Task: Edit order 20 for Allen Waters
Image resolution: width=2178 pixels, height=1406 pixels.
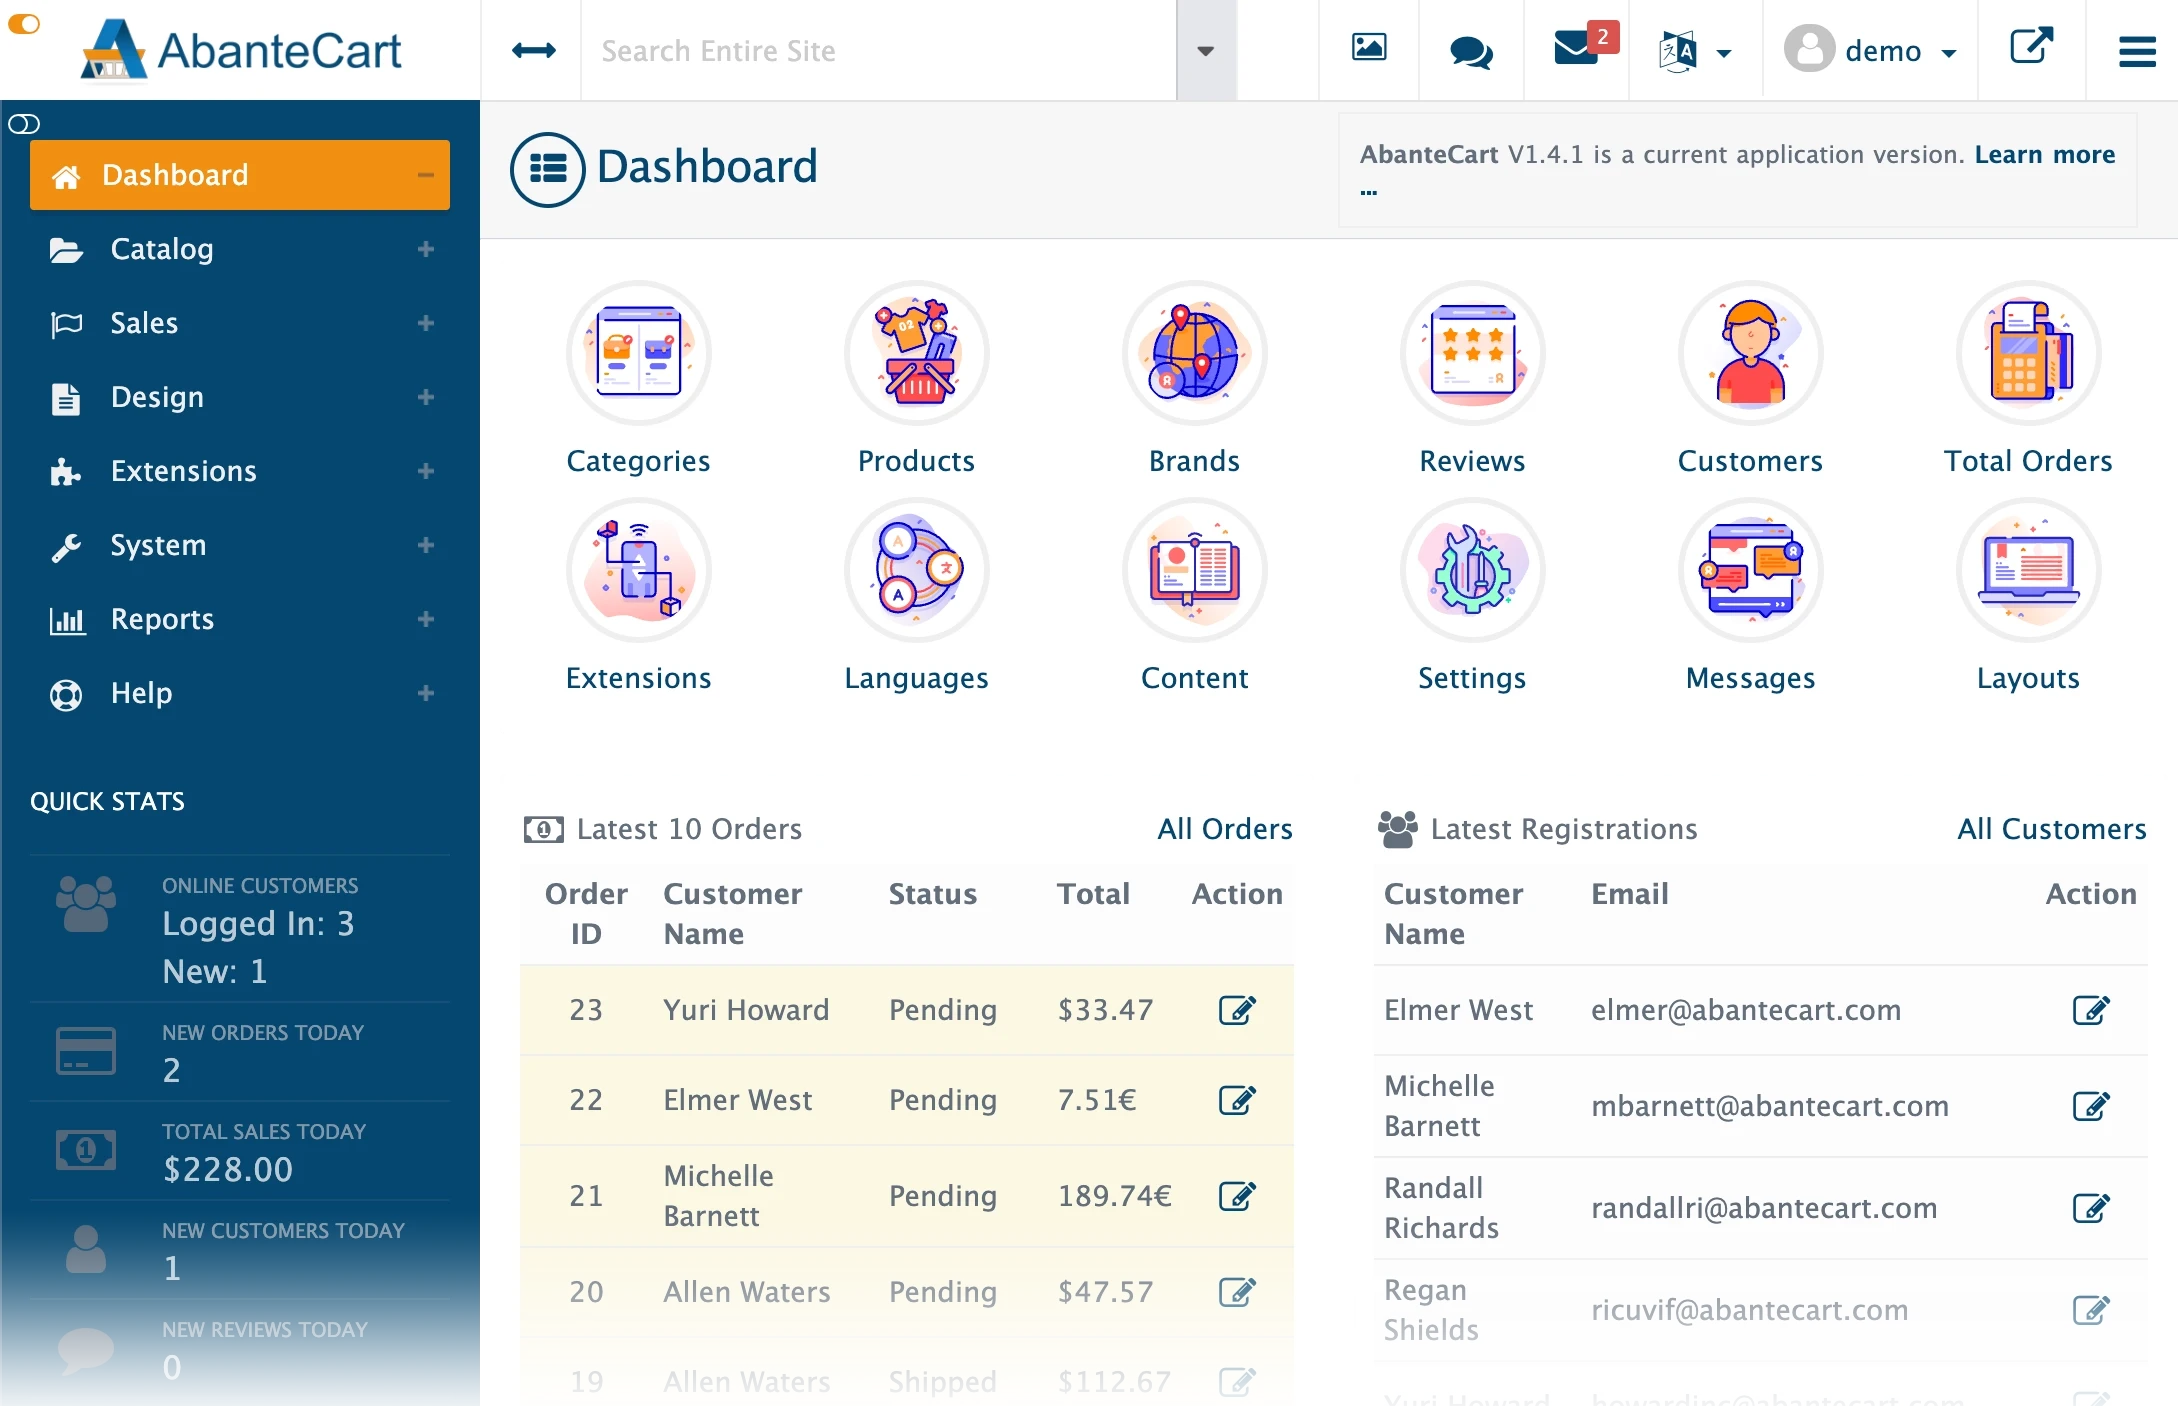Action: point(1237,1292)
